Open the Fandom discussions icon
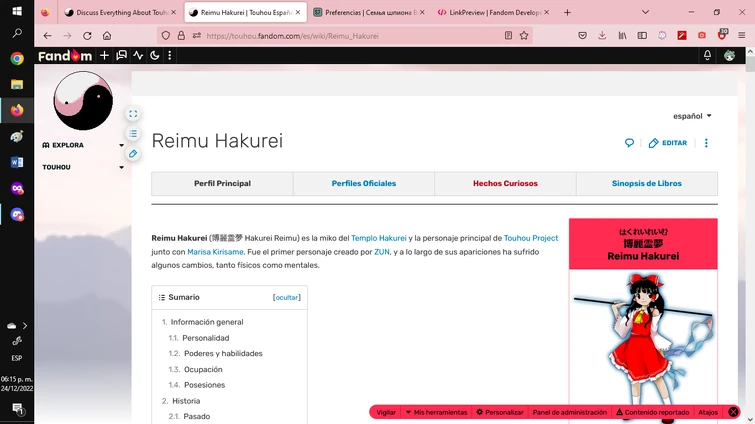Viewport: 755px width, 424px height. point(121,56)
